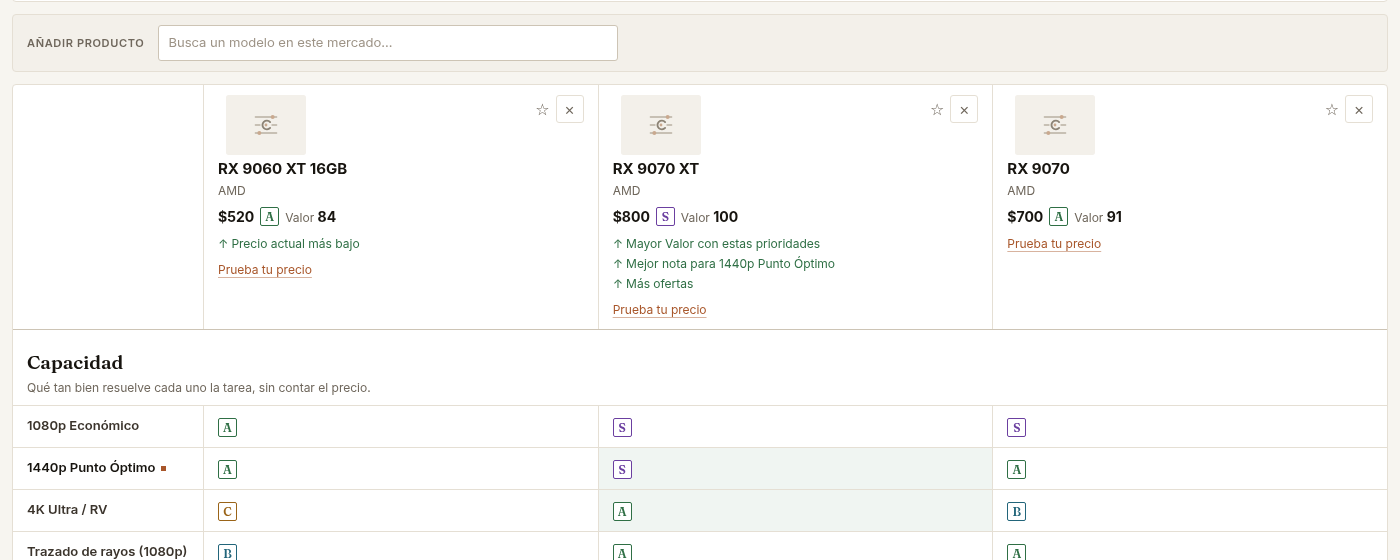1400x560 pixels.
Task: Click the 'Más ofertas' note
Action: [x=653, y=284]
